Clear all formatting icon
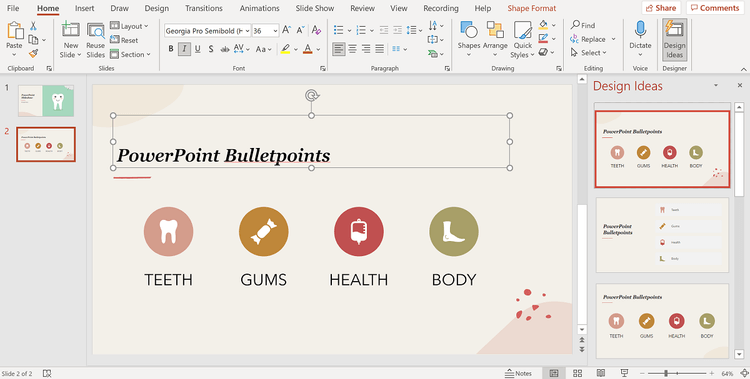Image resolution: width=750 pixels, height=379 pixels. pos(316,31)
